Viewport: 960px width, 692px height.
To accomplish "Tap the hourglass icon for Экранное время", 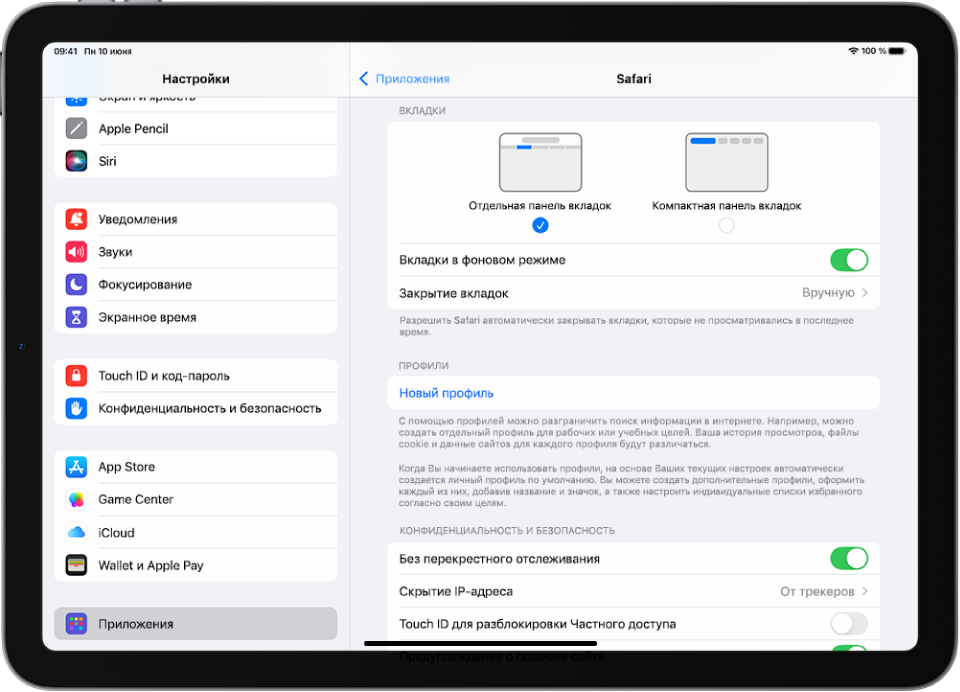I will 76,317.
